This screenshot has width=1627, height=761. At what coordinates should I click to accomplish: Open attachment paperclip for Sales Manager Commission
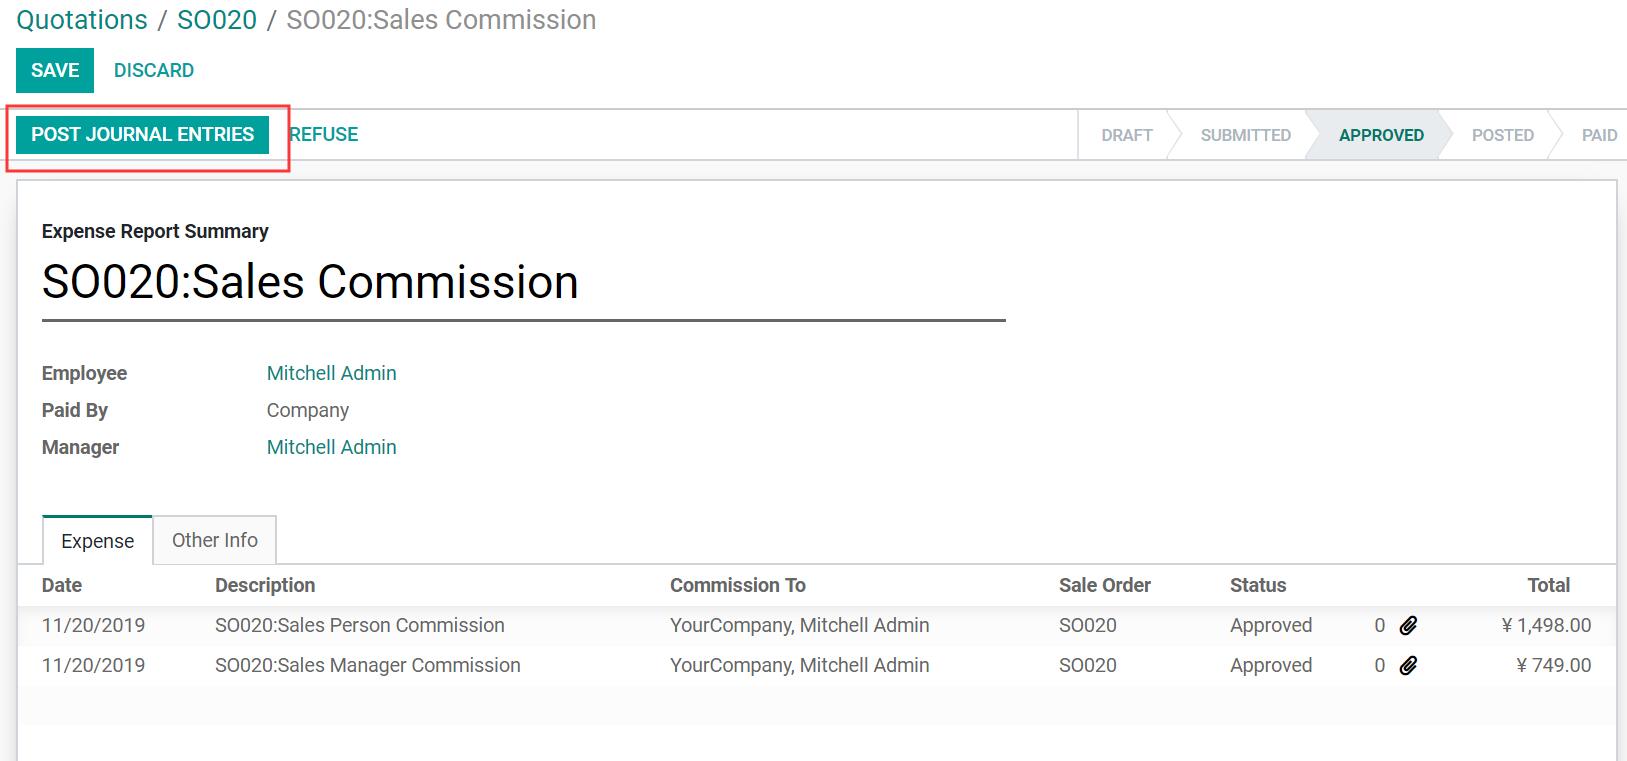(1408, 666)
